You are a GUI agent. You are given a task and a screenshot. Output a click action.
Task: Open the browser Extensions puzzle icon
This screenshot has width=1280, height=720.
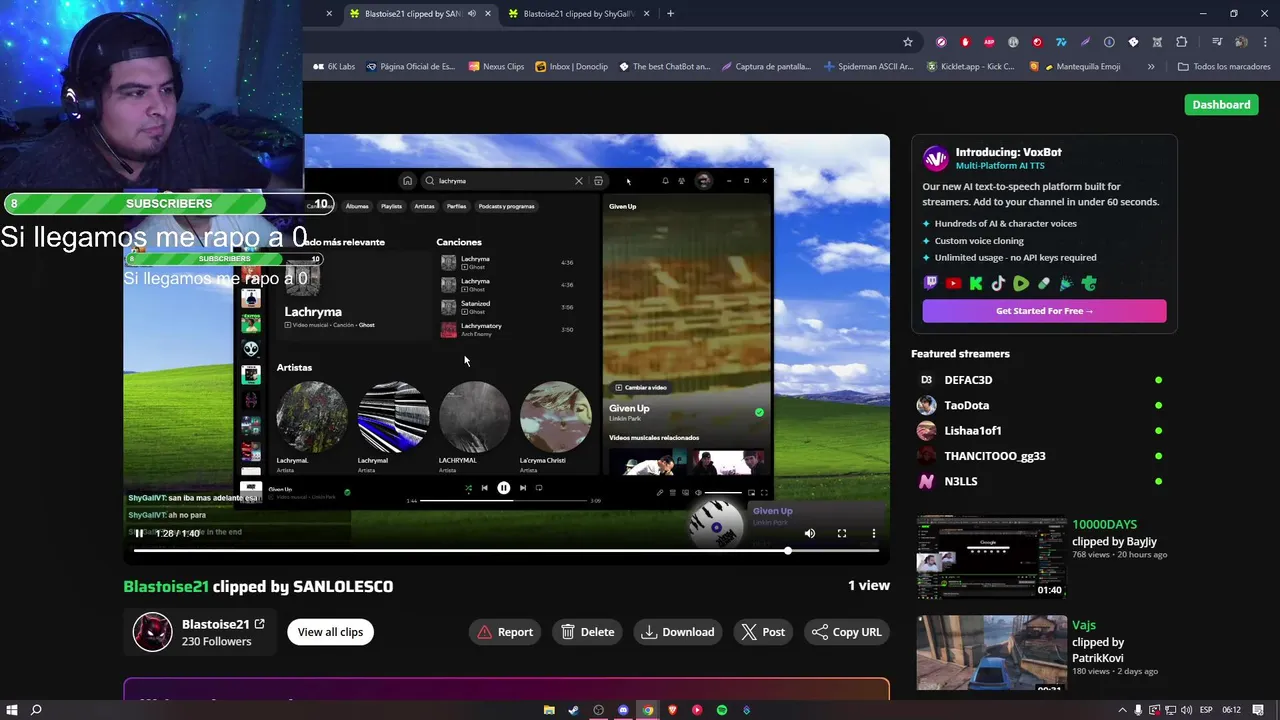pos(1181,42)
